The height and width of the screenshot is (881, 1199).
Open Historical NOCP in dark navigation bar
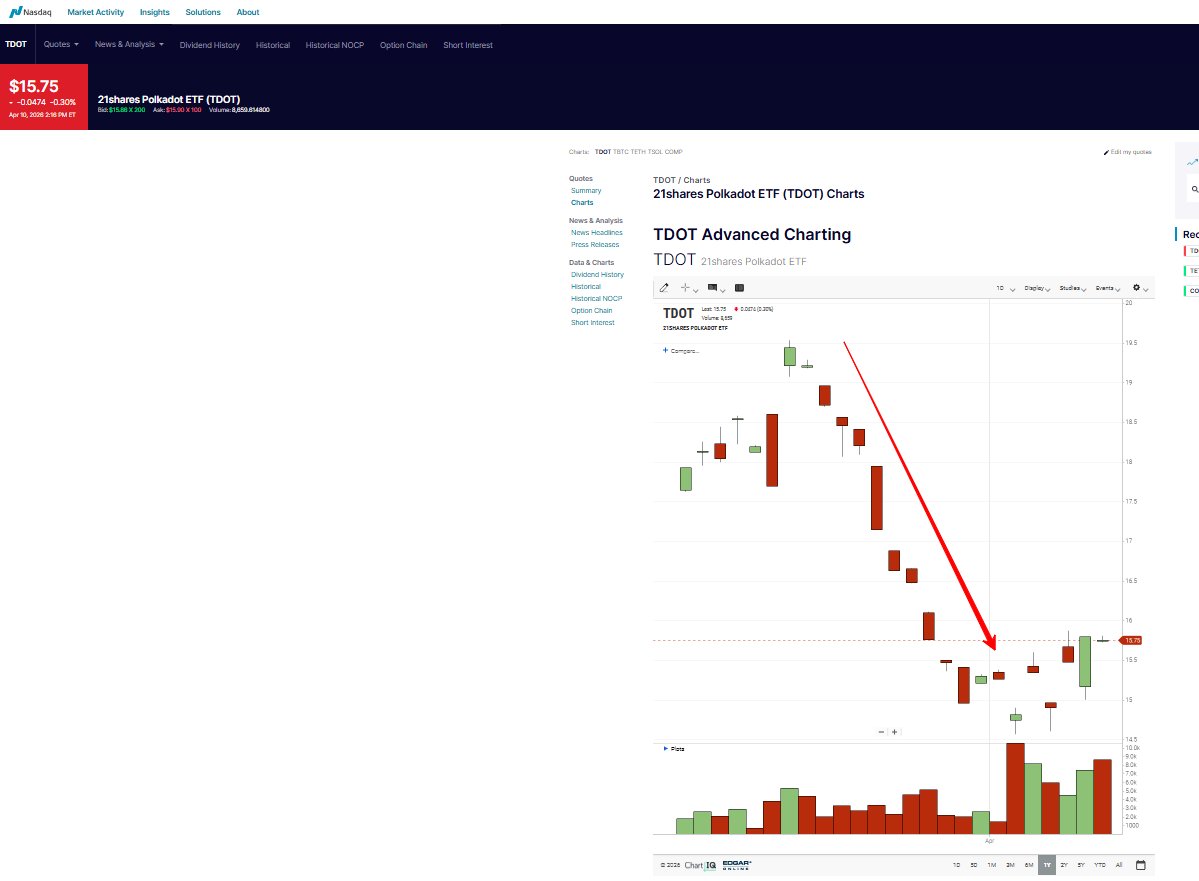click(335, 45)
